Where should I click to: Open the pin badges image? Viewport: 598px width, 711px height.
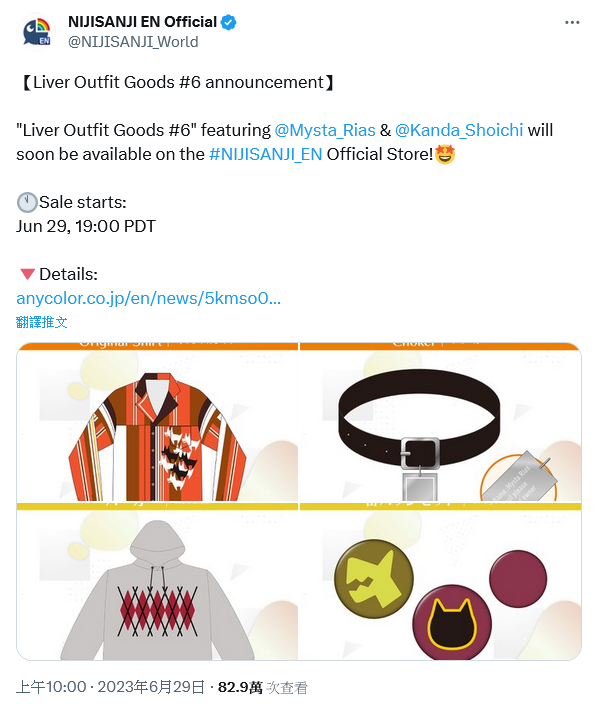click(440, 581)
